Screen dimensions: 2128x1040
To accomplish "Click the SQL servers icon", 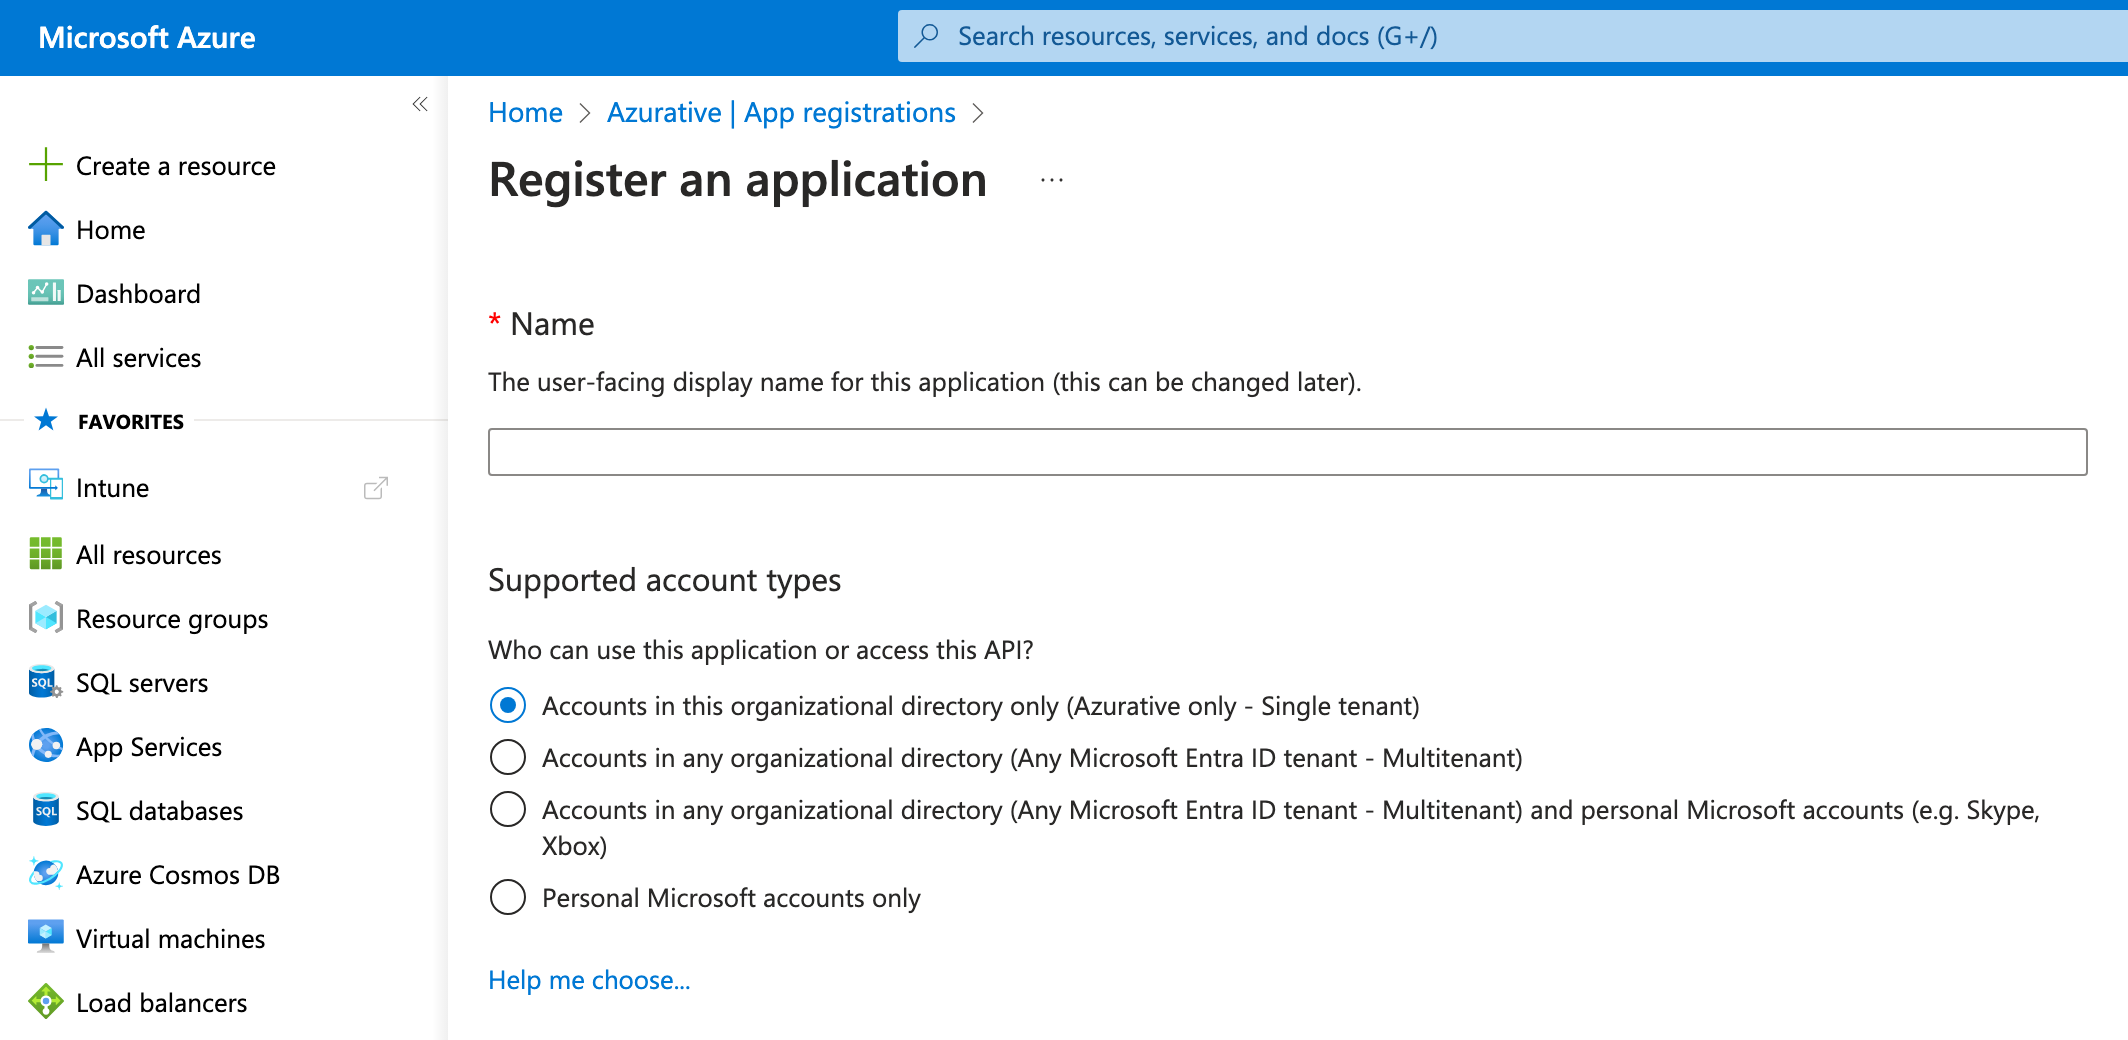I will tap(46, 682).
